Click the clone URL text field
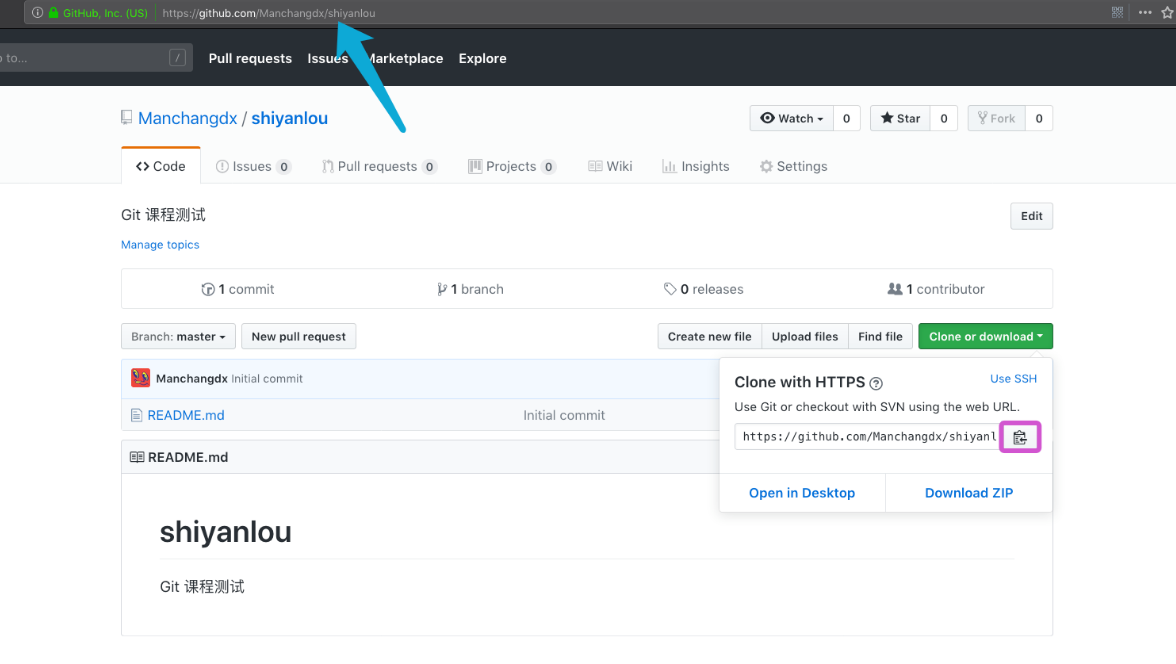This screenshot has height=664, width=1176. pos(867,437)
